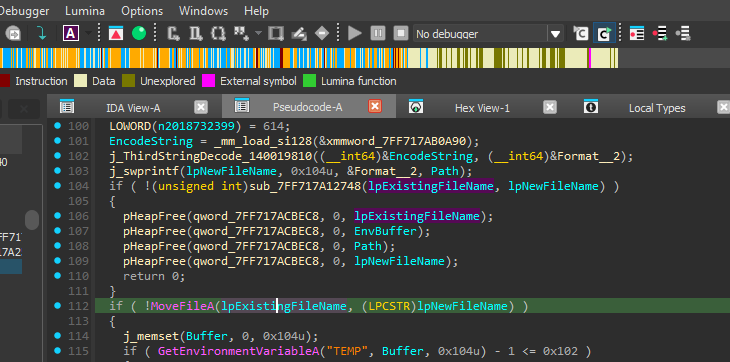The image size is (730, 362).
Task: Click the Pseudocode-A tab icon
Action: pos(241,106)
